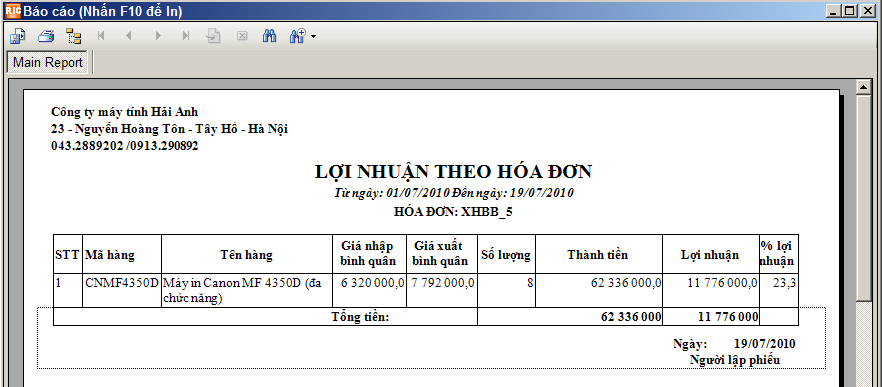Open the zoom dropdown arrow
Image resolution: width=882 pixels, height=387 pixels.
point(313,37)
